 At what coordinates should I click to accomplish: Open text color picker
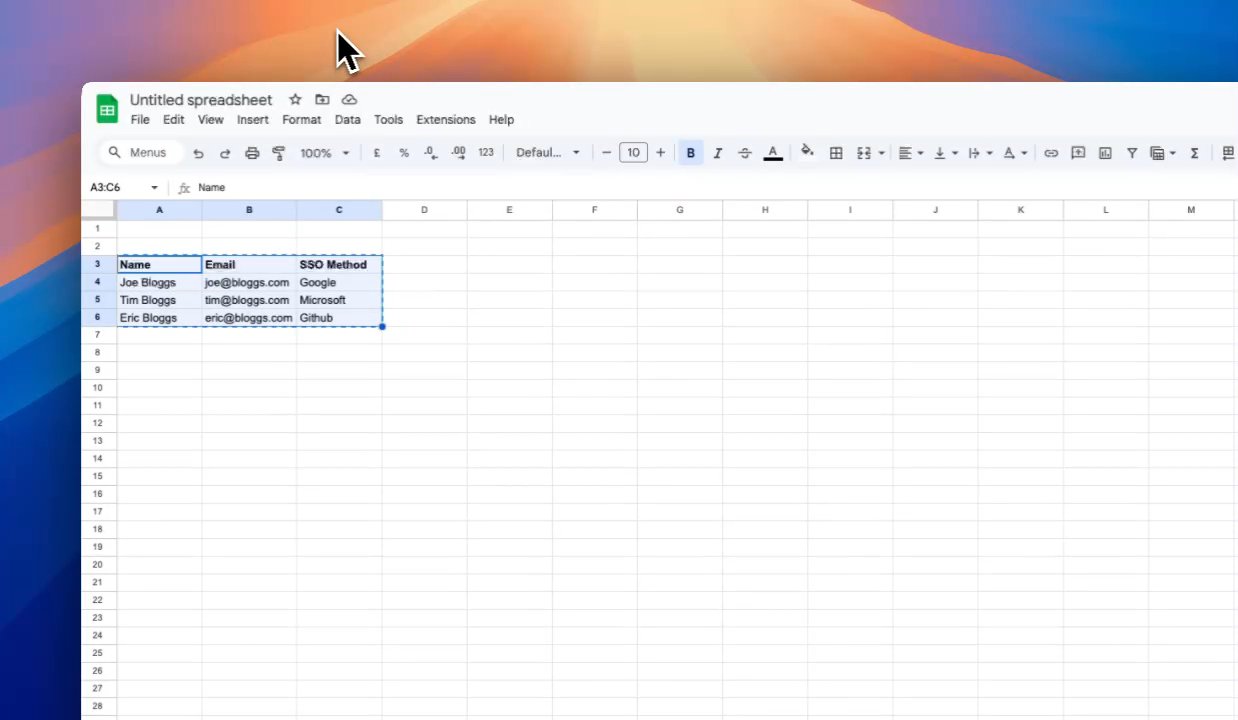tap(772, 153)
